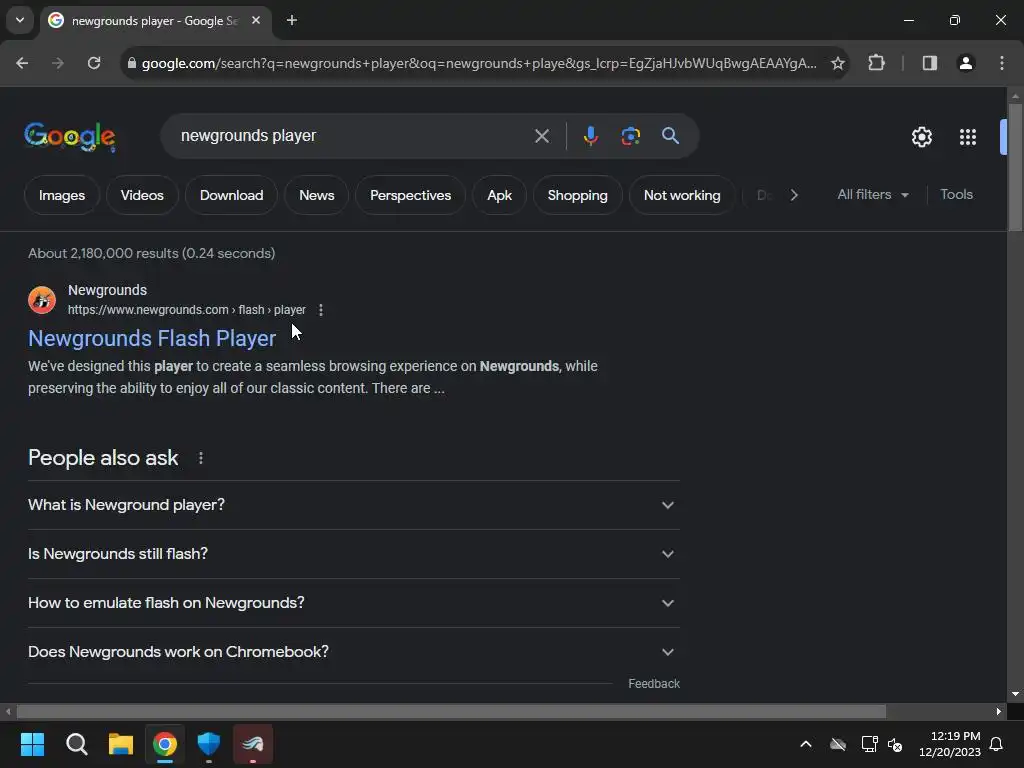Open Windows taskbar search
This screenshot has height=768, width=1024.
coord(76,744)
